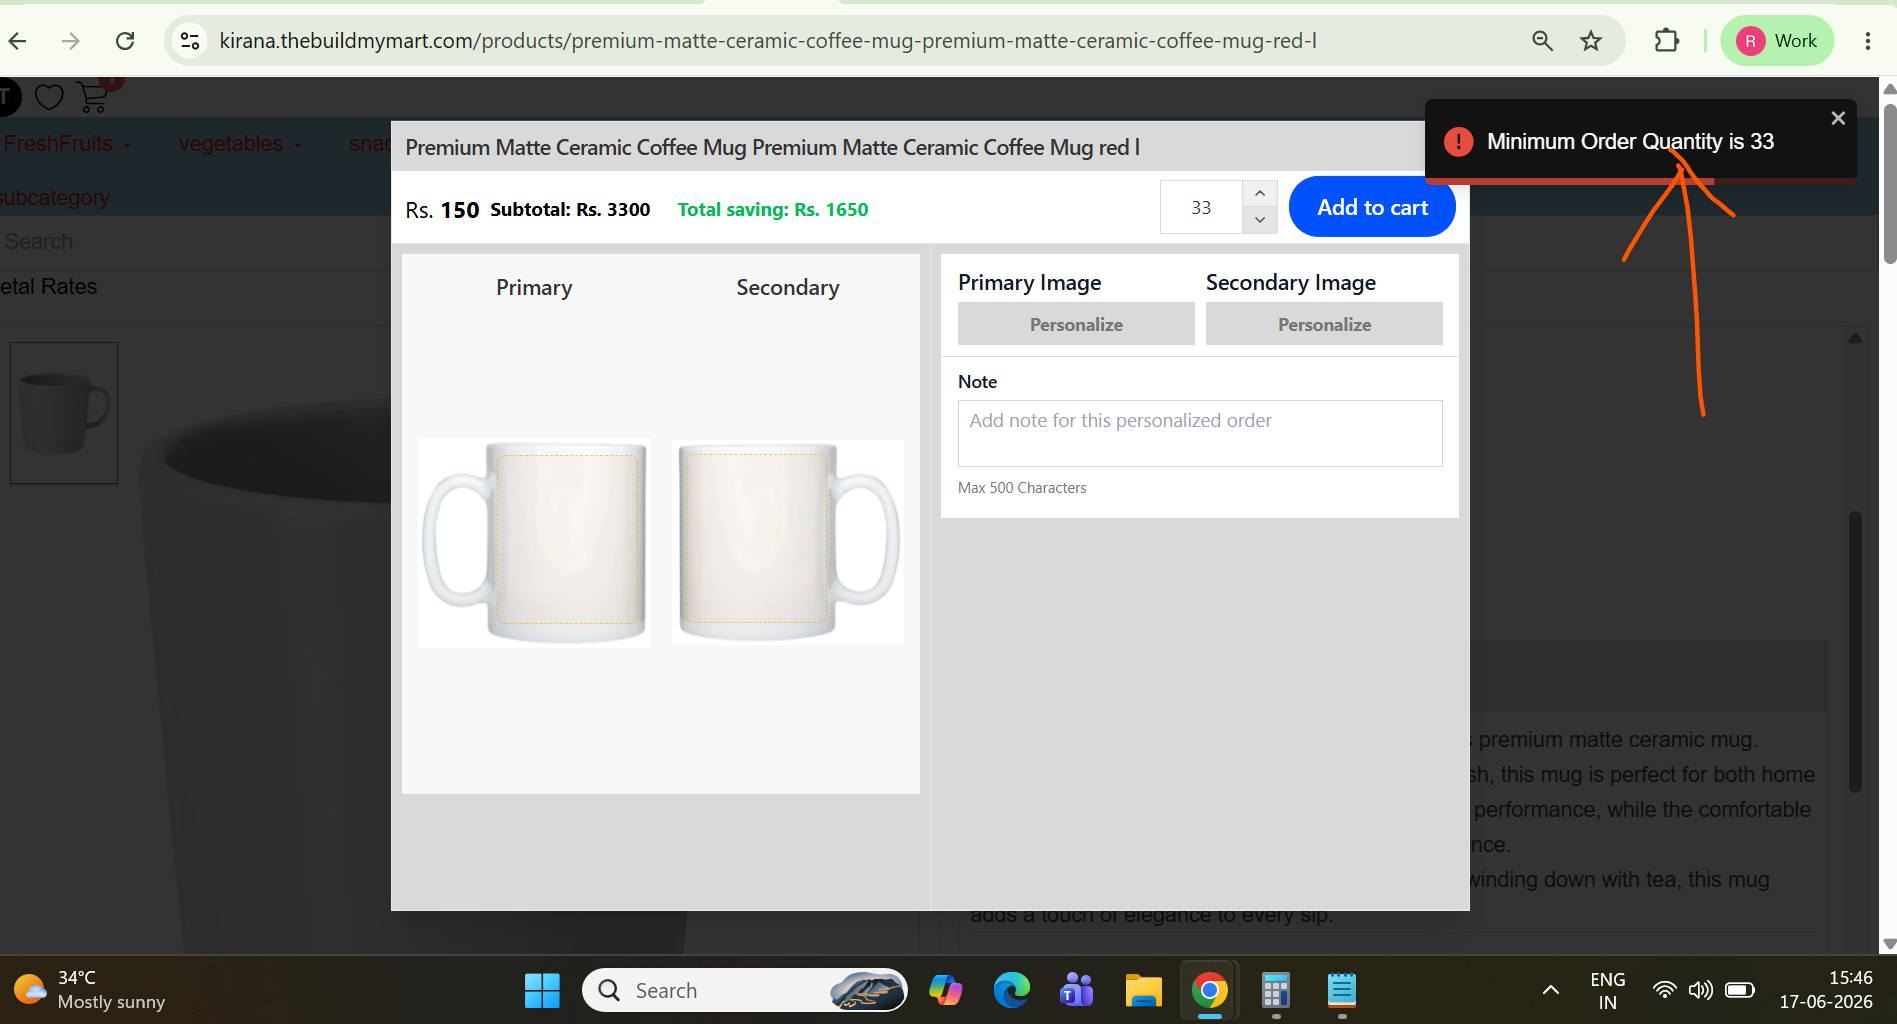The width and height of the screenshot is (1897, 1024).
Task: Select the address bar URL
Action: click(x=767, y=41)
